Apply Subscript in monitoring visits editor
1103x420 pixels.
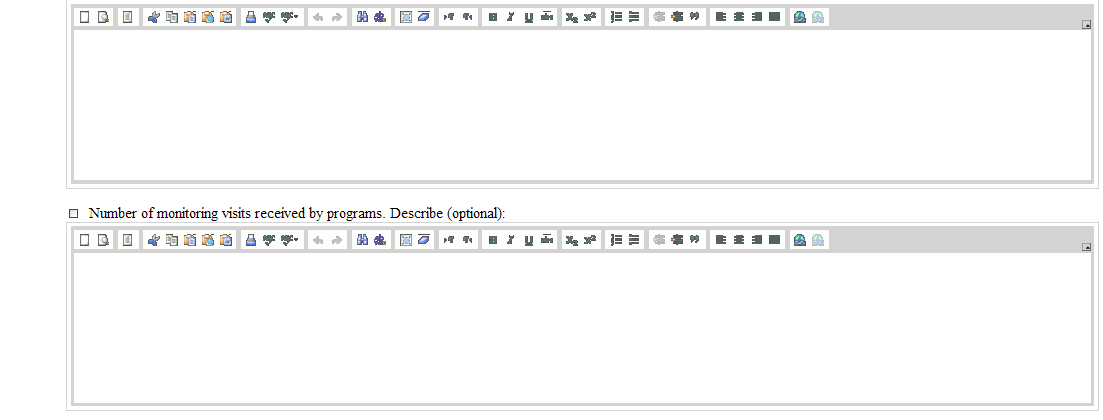571,240
